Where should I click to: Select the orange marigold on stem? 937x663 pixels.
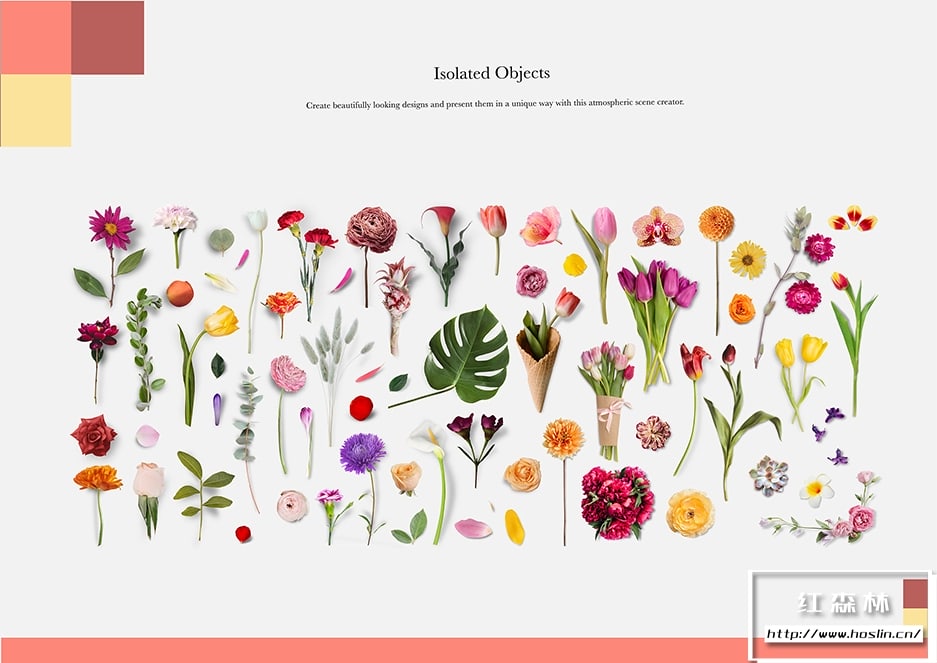[x=98, y=503]
